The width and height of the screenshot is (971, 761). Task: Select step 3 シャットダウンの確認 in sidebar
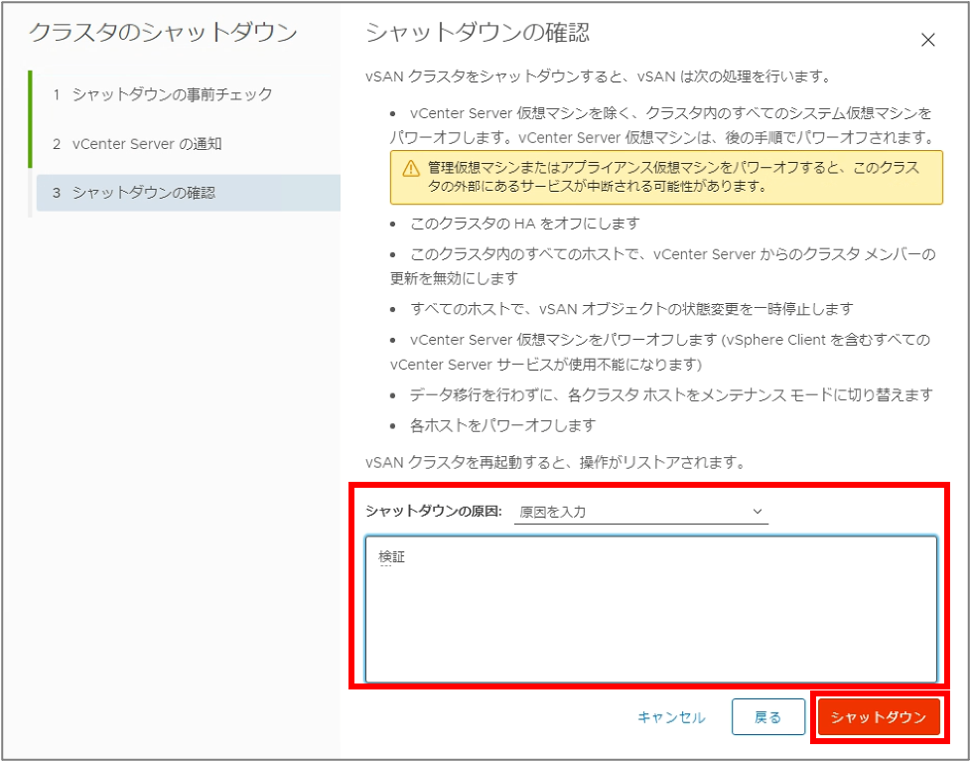click(x=143, y=193)
